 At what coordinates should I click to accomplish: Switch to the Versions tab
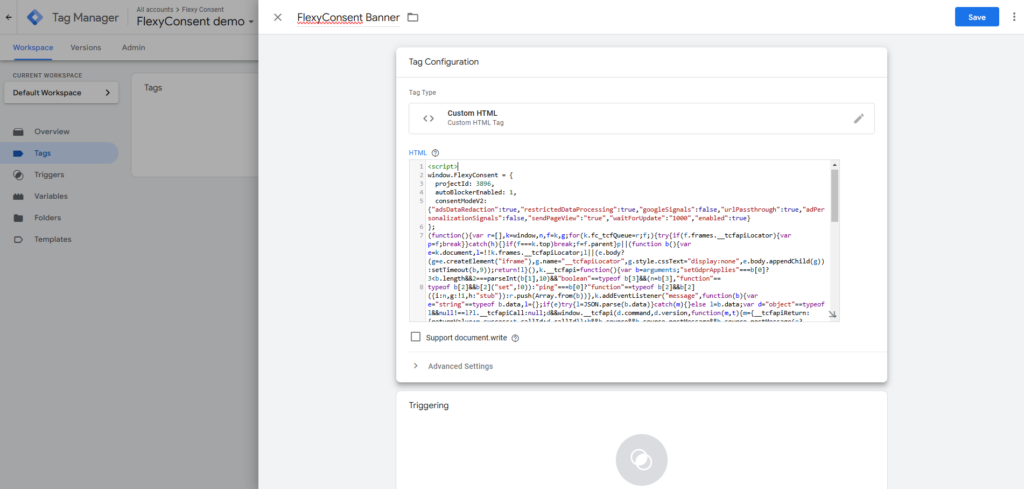tap(85, 47)
